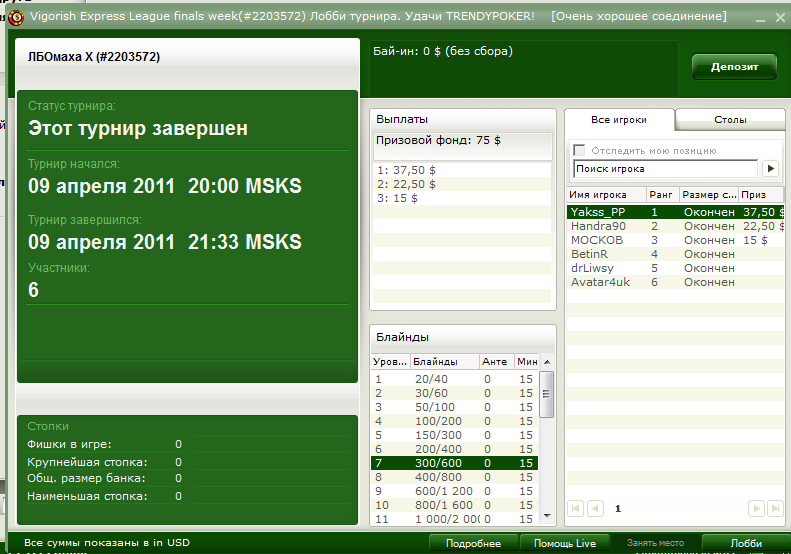
Task: Select blinds level row '600/1 200'
Action: (x=455, y=491)
